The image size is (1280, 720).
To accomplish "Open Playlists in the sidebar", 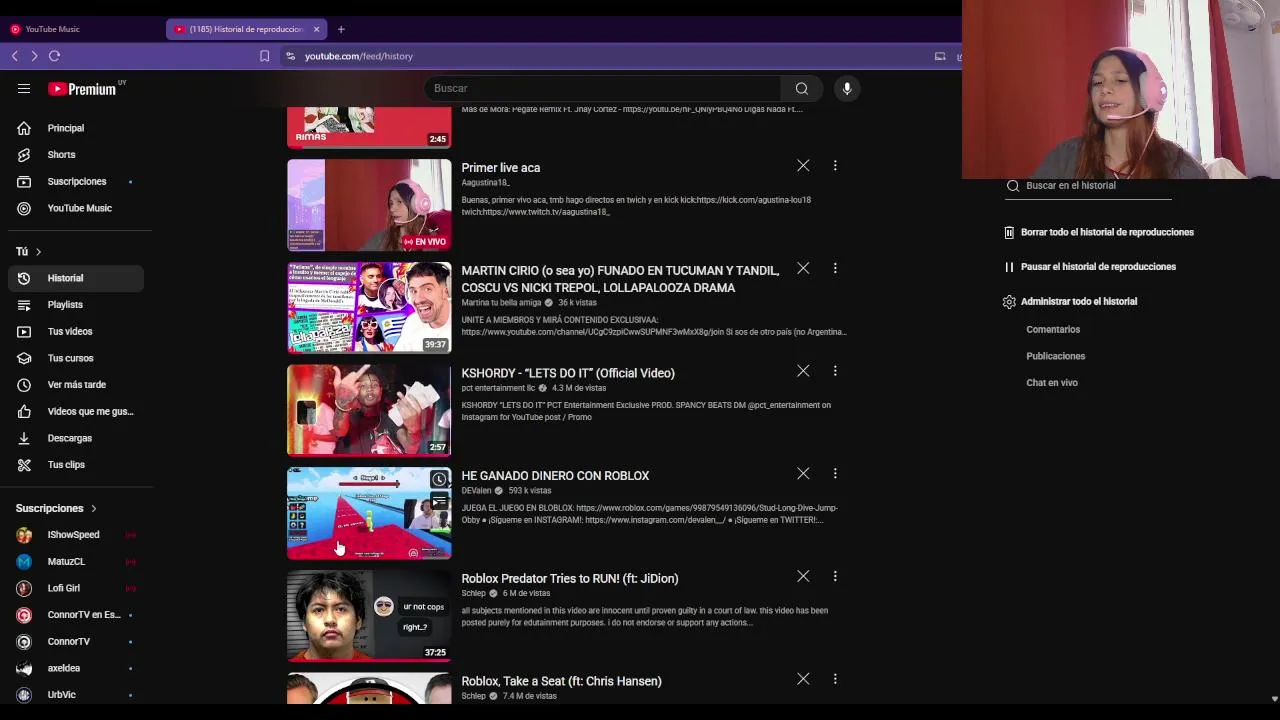I will pyautogui.click(x=76, y=305).
